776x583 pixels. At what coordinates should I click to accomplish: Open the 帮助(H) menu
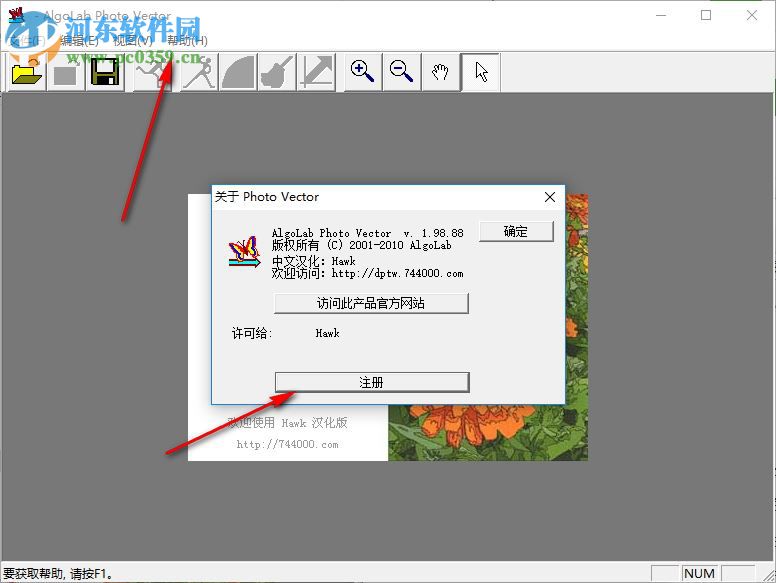(187, 40)
